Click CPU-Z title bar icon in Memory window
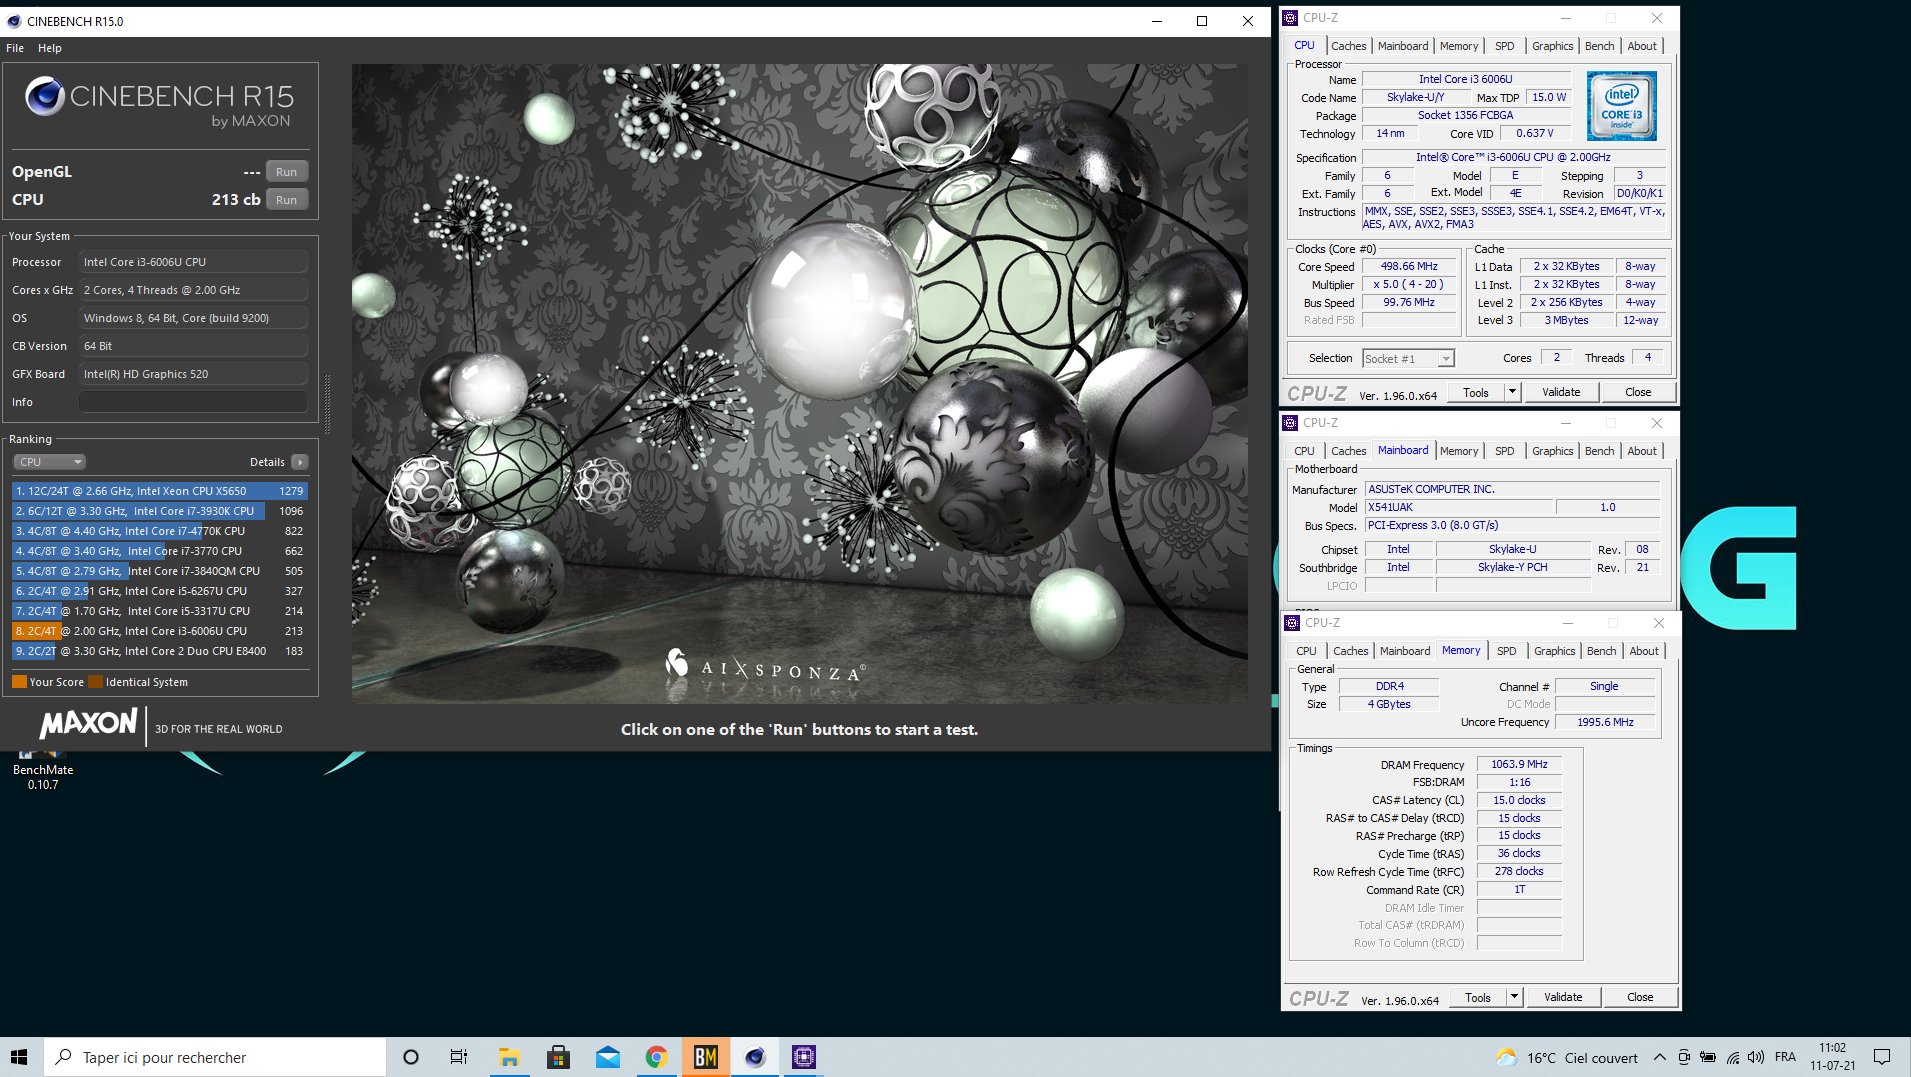 point(1292,623)
